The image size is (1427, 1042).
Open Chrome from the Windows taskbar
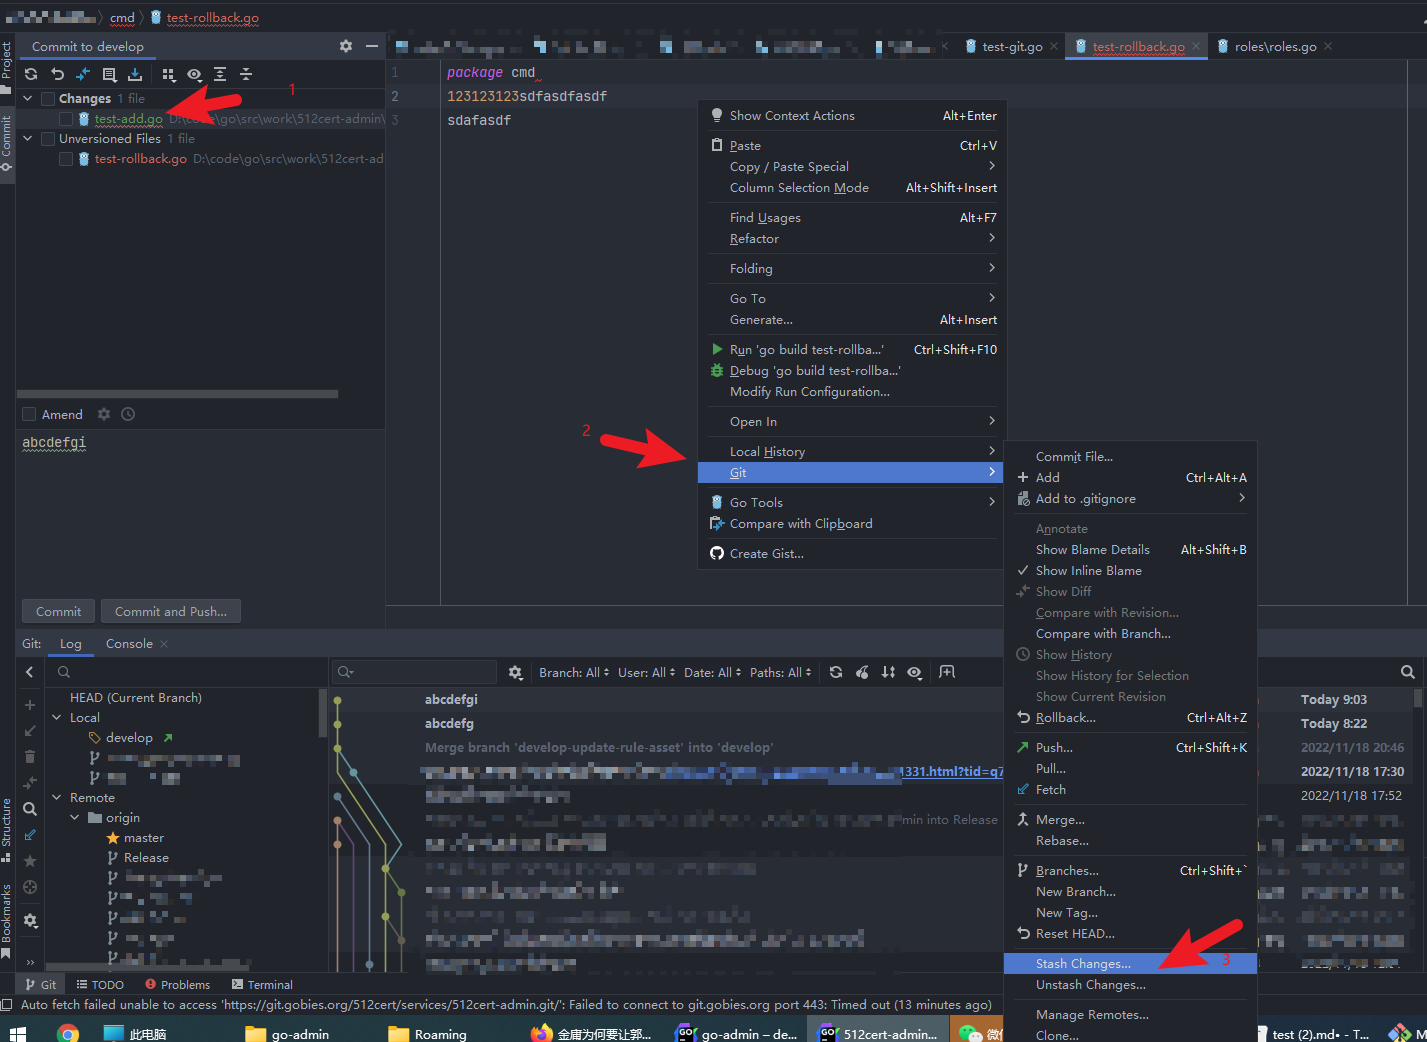click(68, 1033)
